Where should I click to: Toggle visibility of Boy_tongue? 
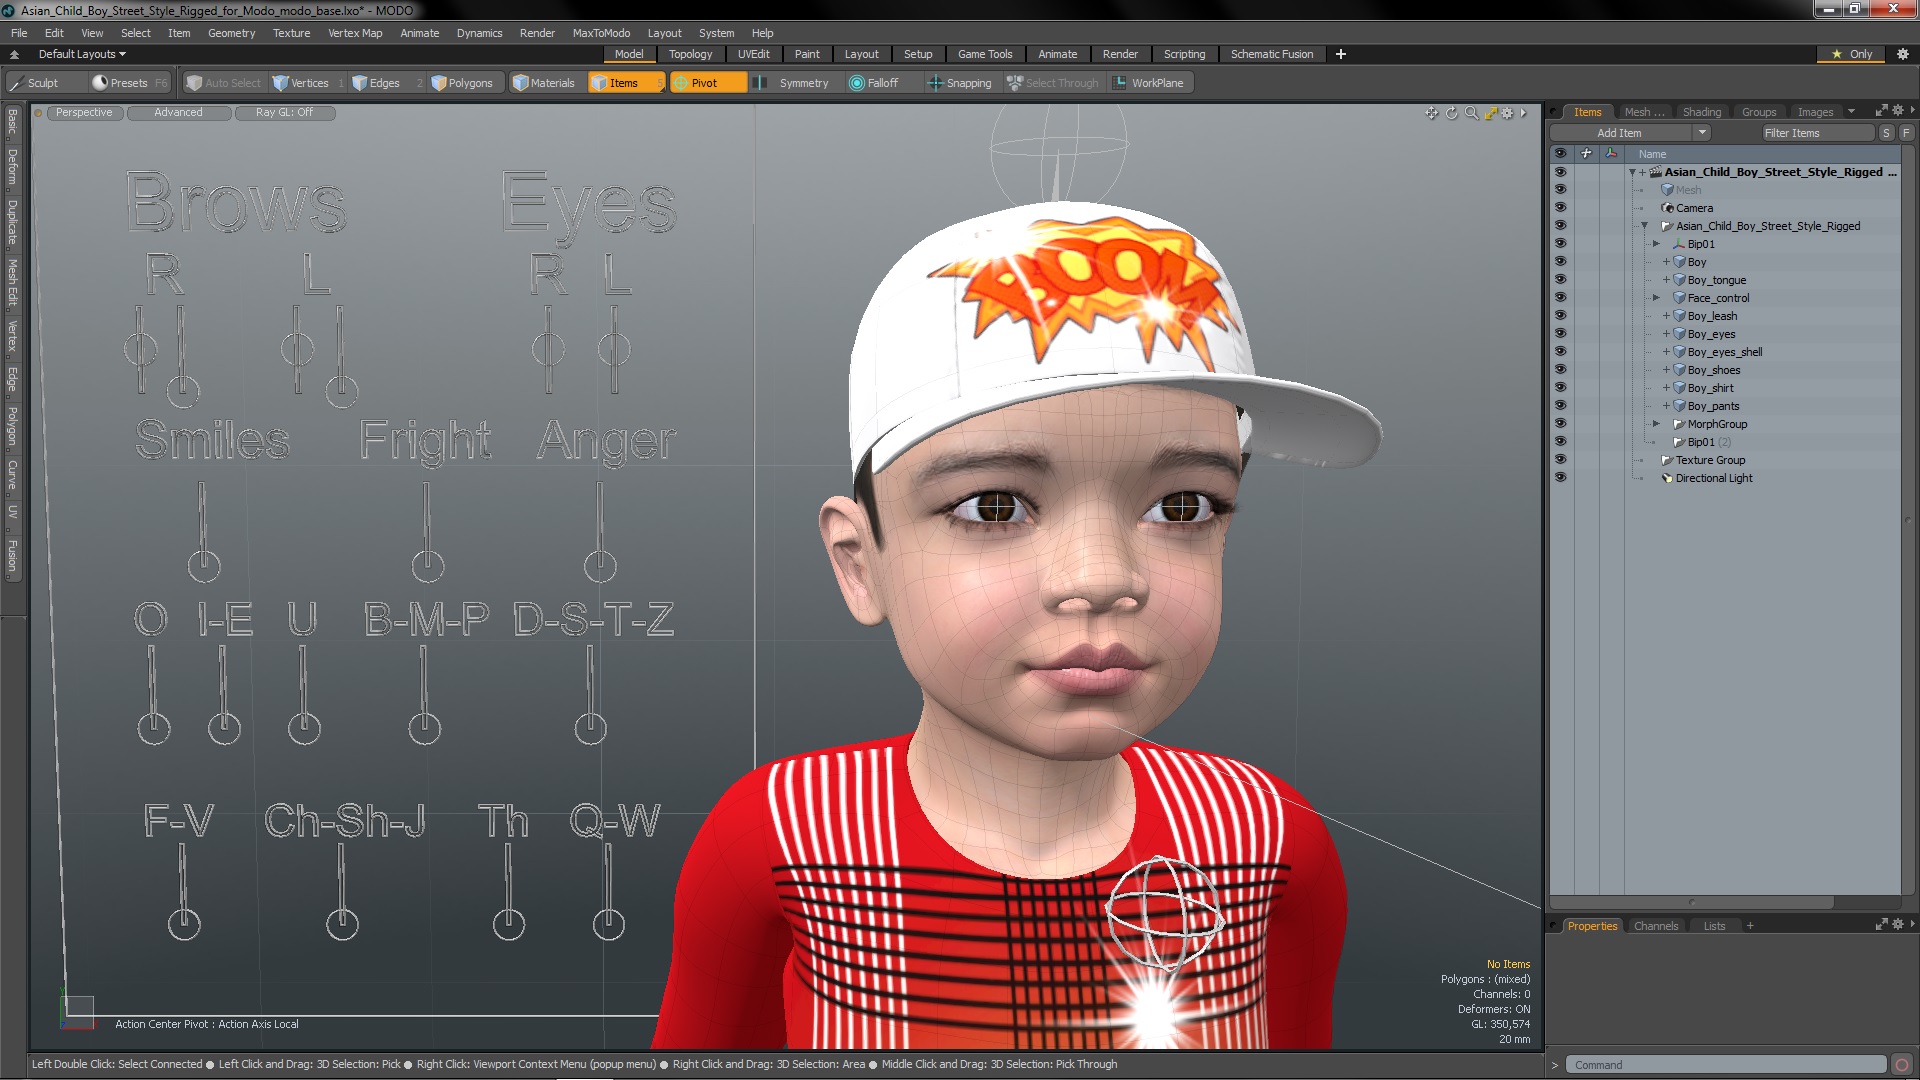click(x=1560, y=280)
